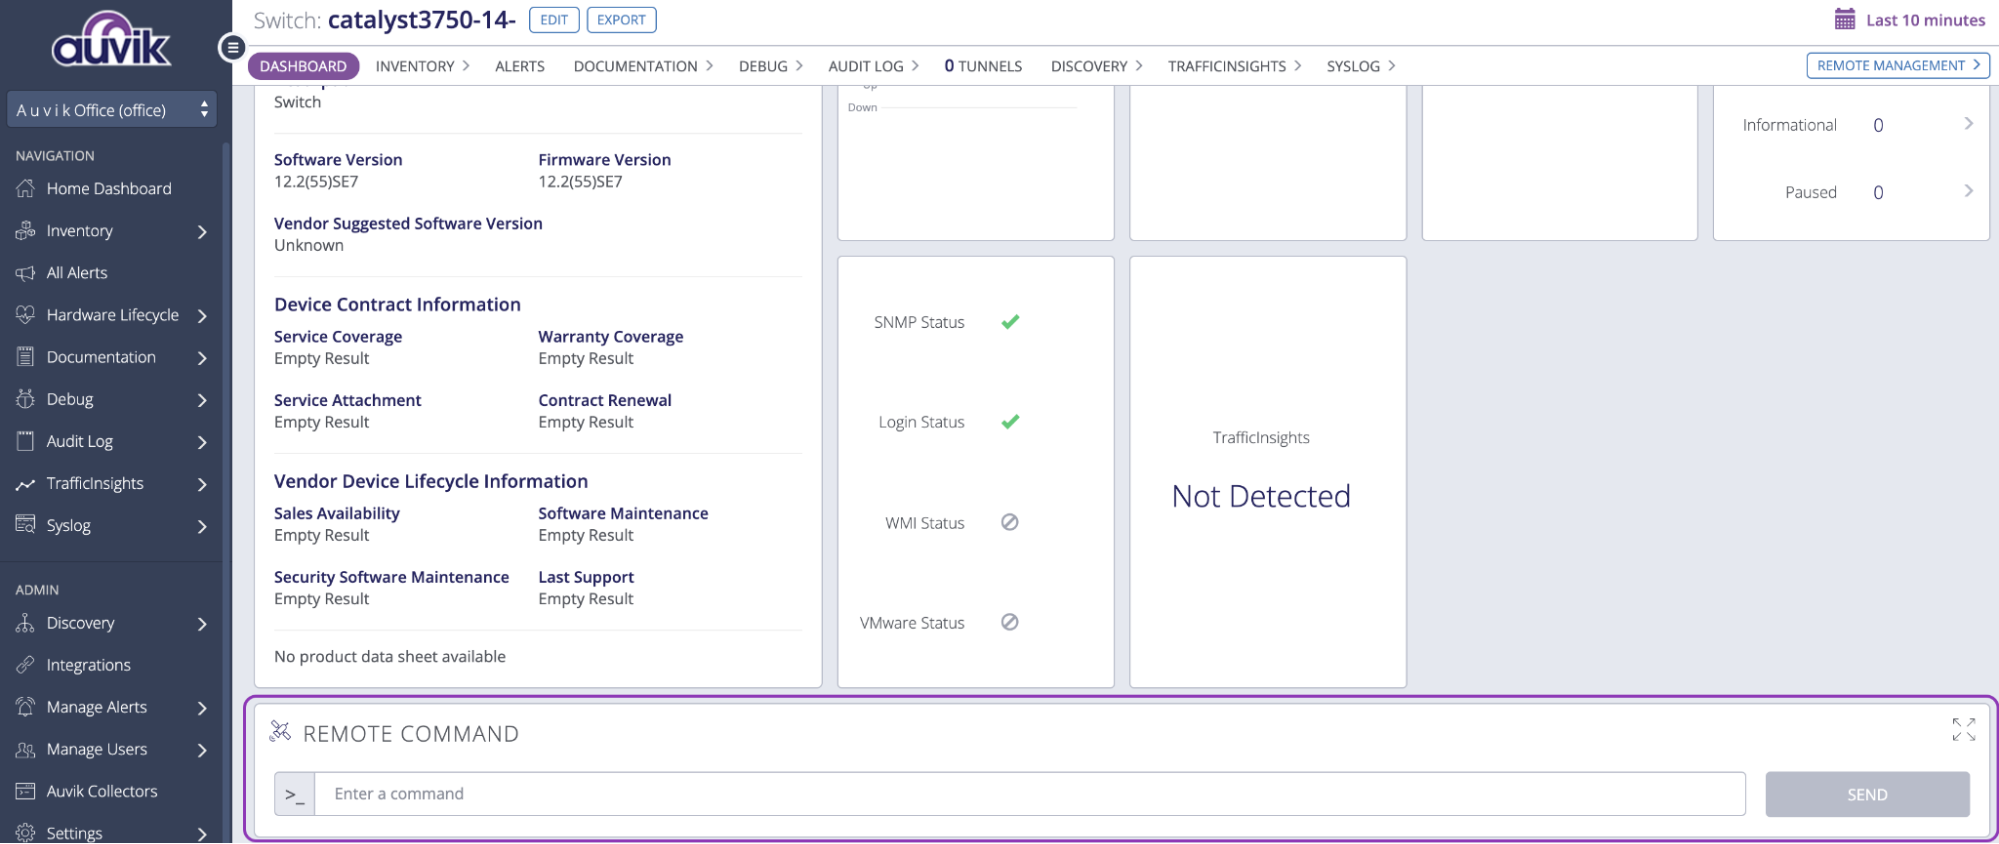Click the Edit button
This screenshot has width=1999, height=844.
point(554,20)
